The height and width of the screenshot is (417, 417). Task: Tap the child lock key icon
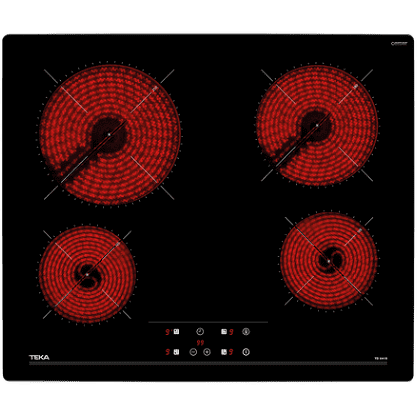point(246,331)
